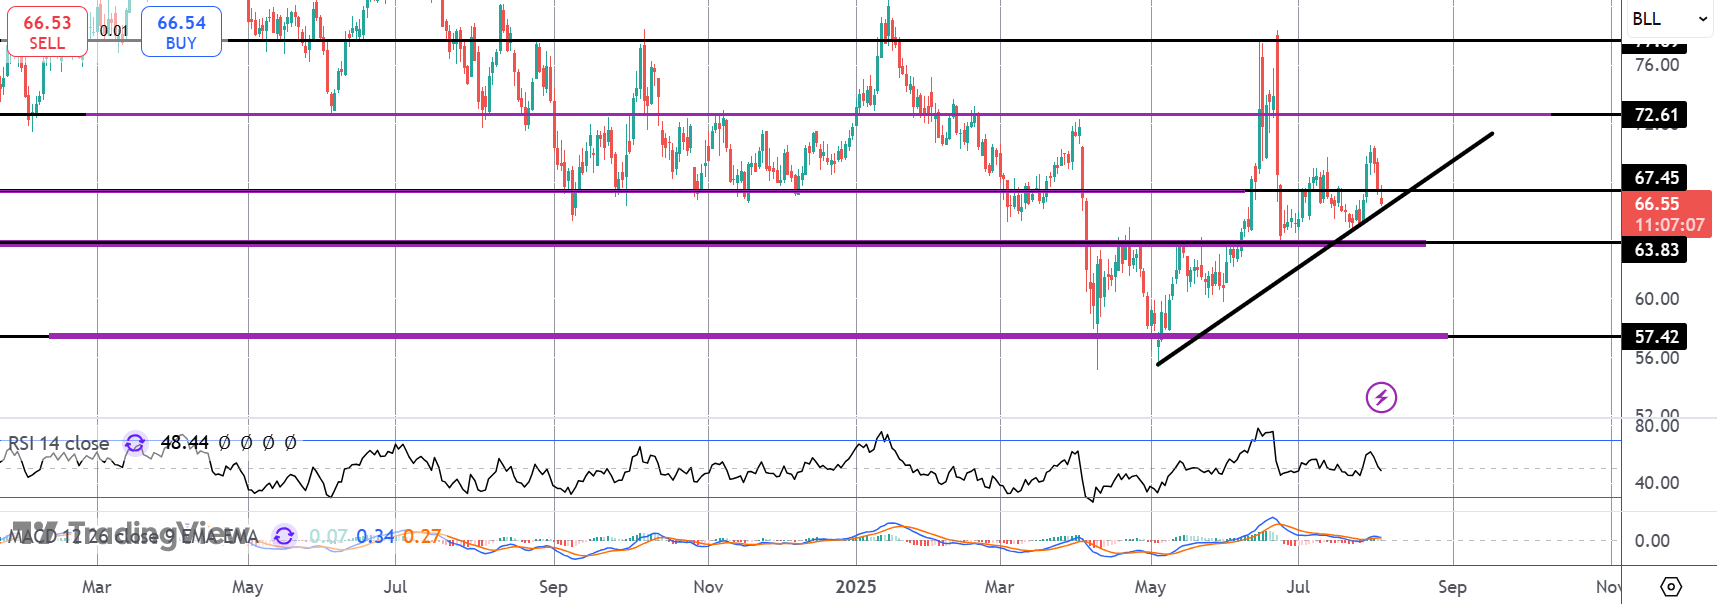Click the RSI indicator refresh icon
1717x604 pixels.
135,443
